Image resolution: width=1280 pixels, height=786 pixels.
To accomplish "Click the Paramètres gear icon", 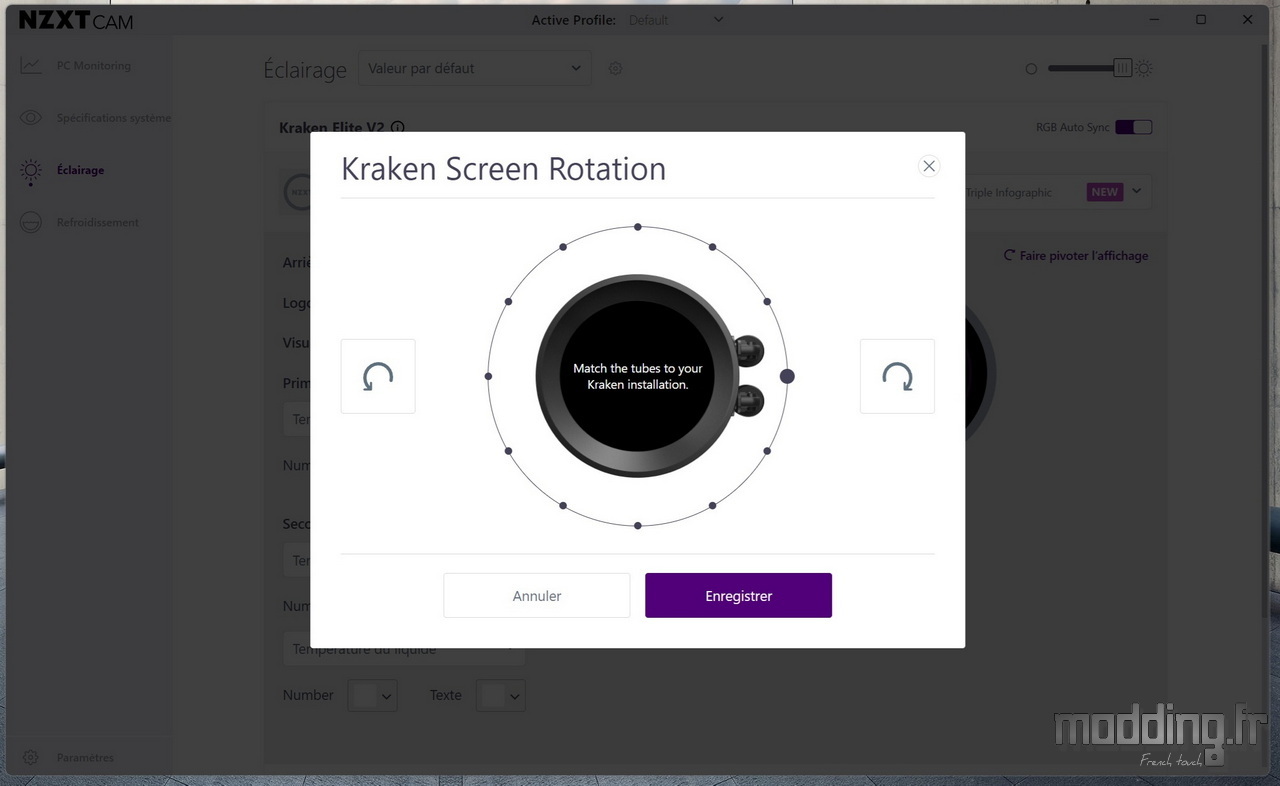I will point(31,757).
